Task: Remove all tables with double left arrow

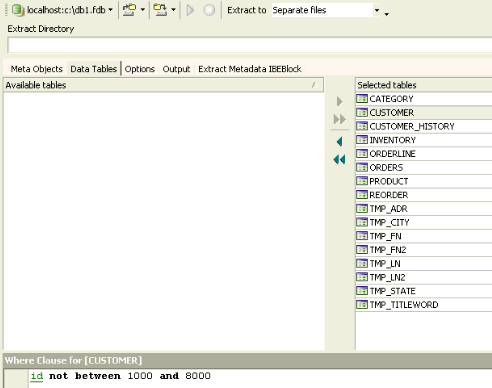Action: pos(340,160)
